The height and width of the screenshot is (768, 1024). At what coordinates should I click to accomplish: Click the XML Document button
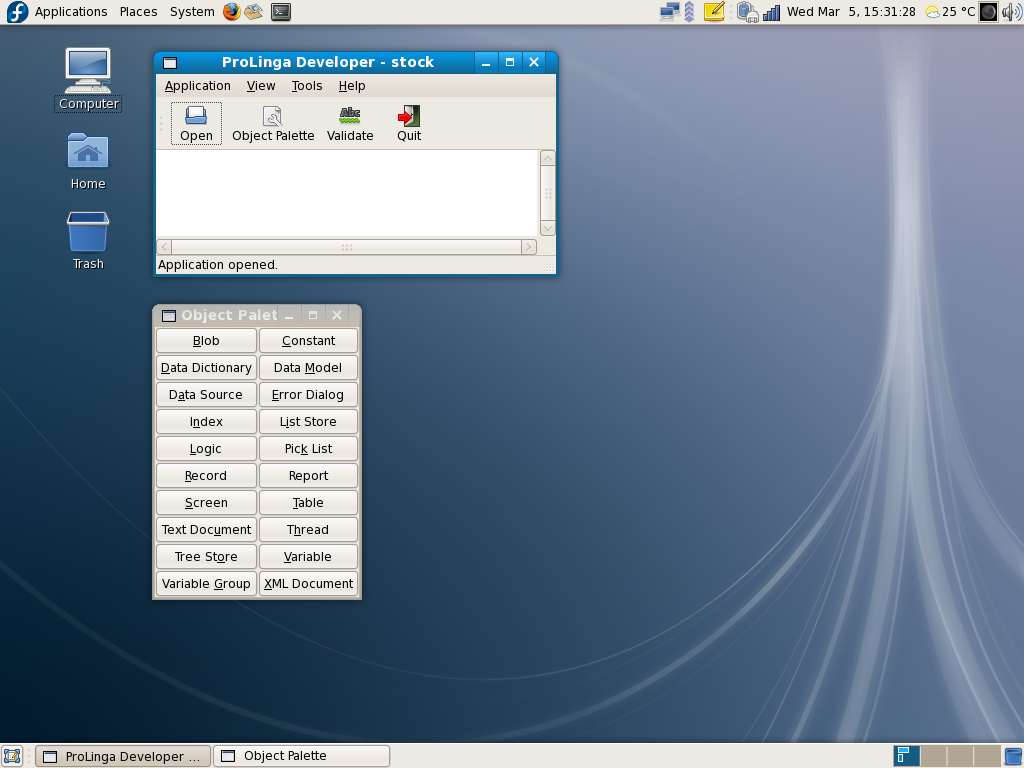(308, 584)
